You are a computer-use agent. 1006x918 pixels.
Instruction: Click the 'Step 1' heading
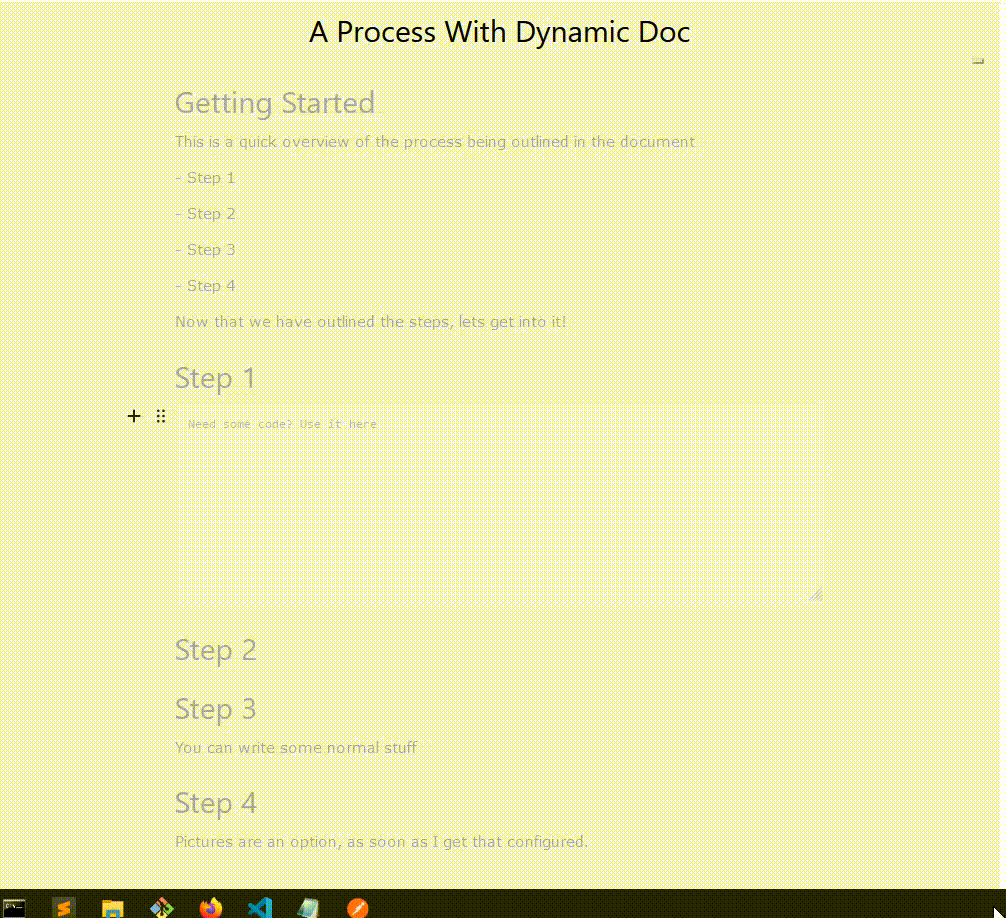tap(215, 378)
